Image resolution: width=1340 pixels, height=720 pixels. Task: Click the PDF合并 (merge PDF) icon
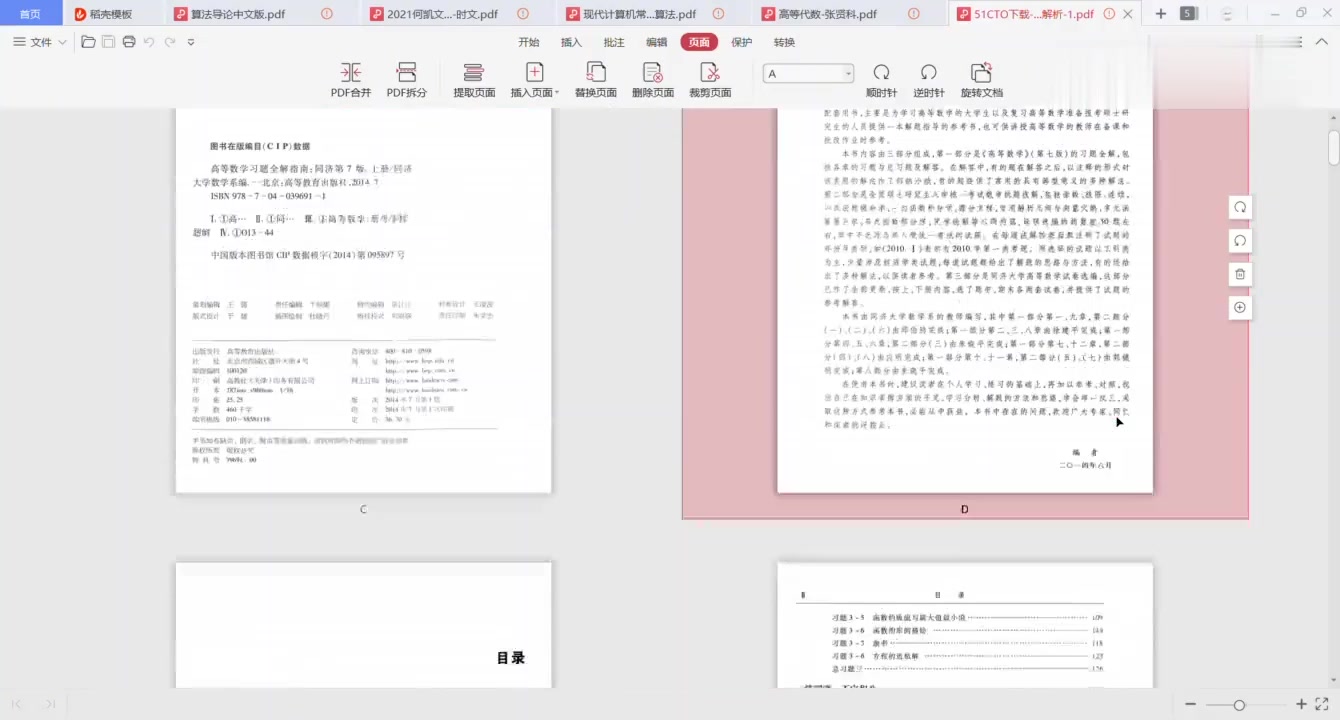click(351, 80)
